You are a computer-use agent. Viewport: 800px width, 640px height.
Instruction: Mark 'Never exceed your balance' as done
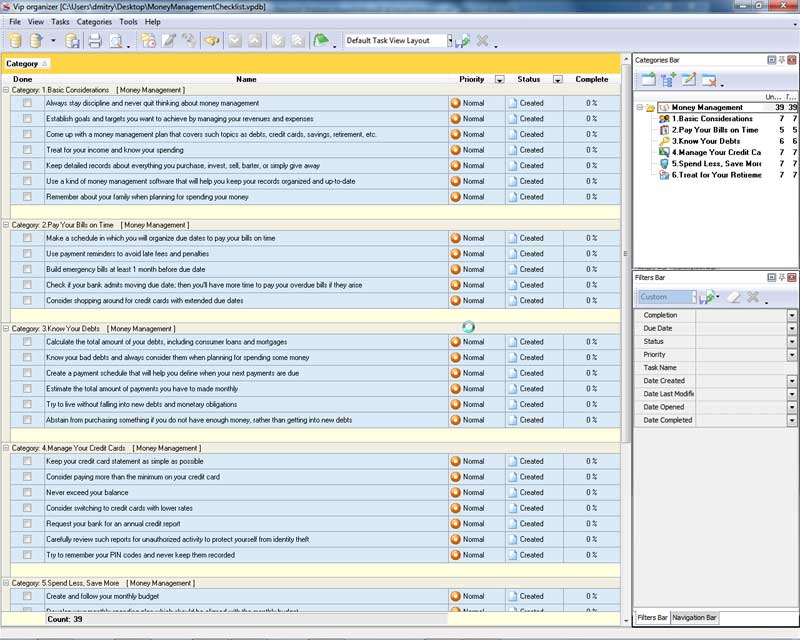click(x=27, y=492)
